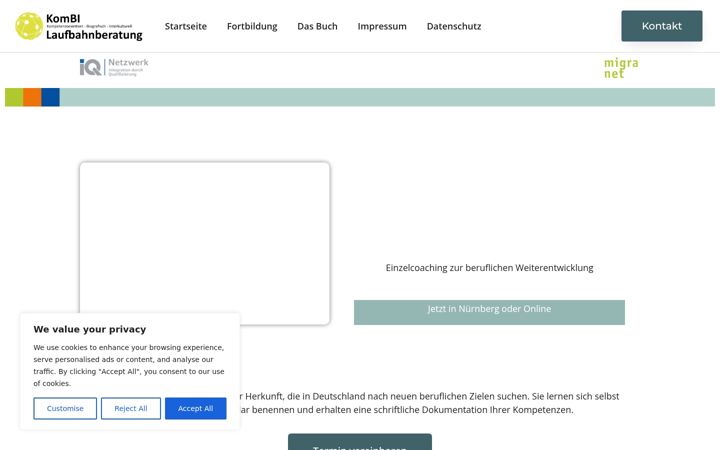Click 'Jetzt in Nürnberg oder Online' banner

pyautogui.click(x=489, y=312)
